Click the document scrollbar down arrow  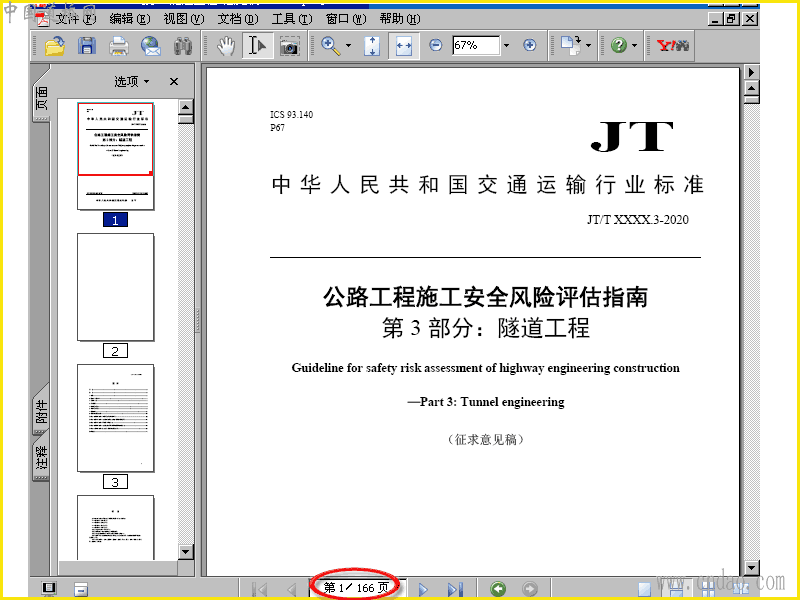pyautogui.click(x=752, y=567)
